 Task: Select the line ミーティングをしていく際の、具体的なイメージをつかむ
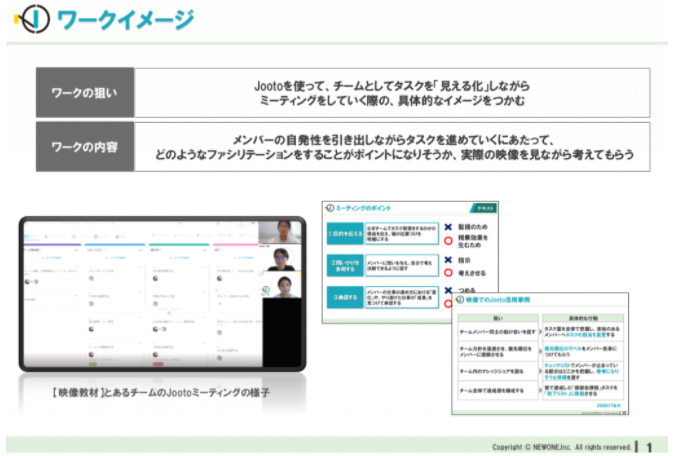[x=392, y=100]
